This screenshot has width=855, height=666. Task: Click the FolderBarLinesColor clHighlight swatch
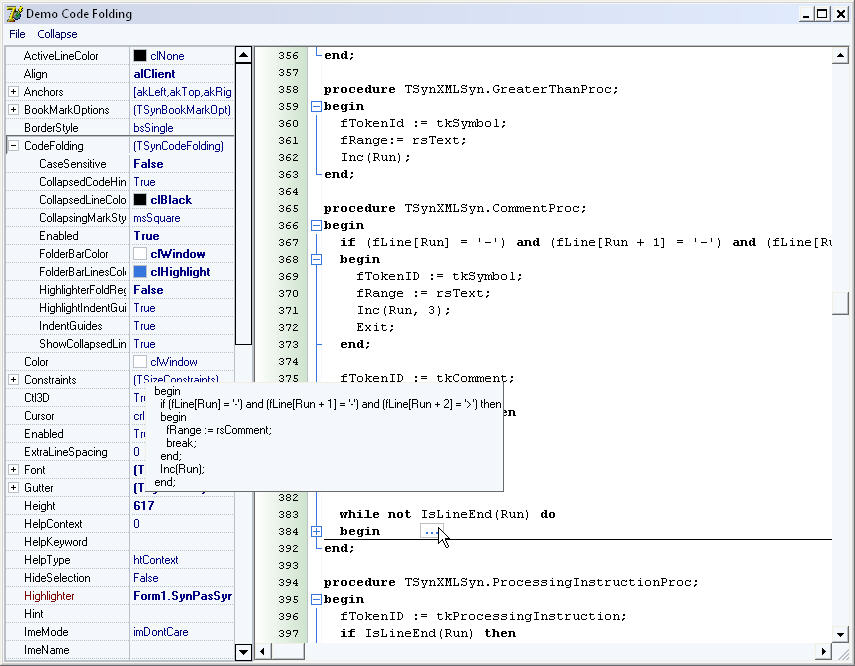pyautogui.click(x=140, y=272)
